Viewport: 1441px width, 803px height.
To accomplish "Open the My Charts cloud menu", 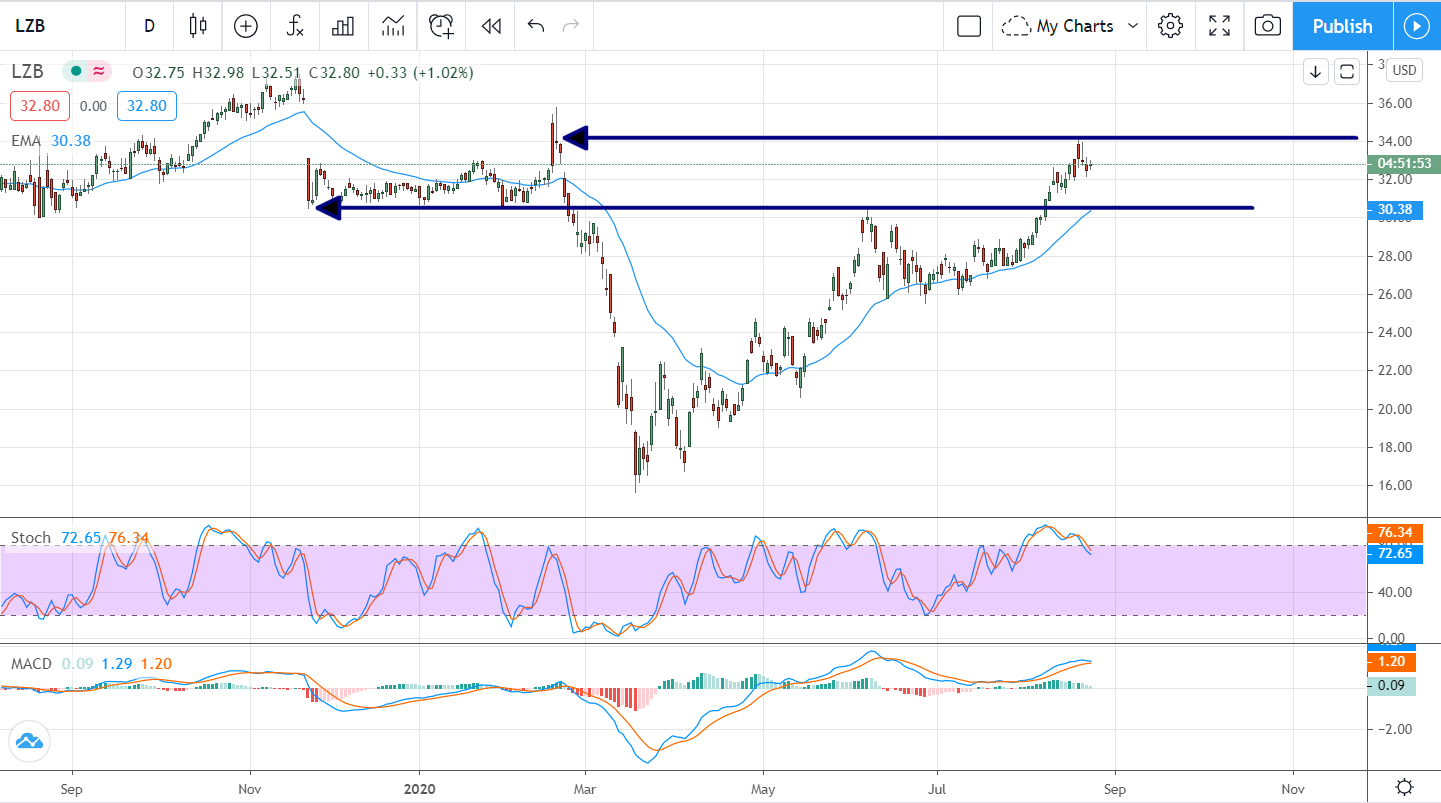I will [x=1058, y=26].
